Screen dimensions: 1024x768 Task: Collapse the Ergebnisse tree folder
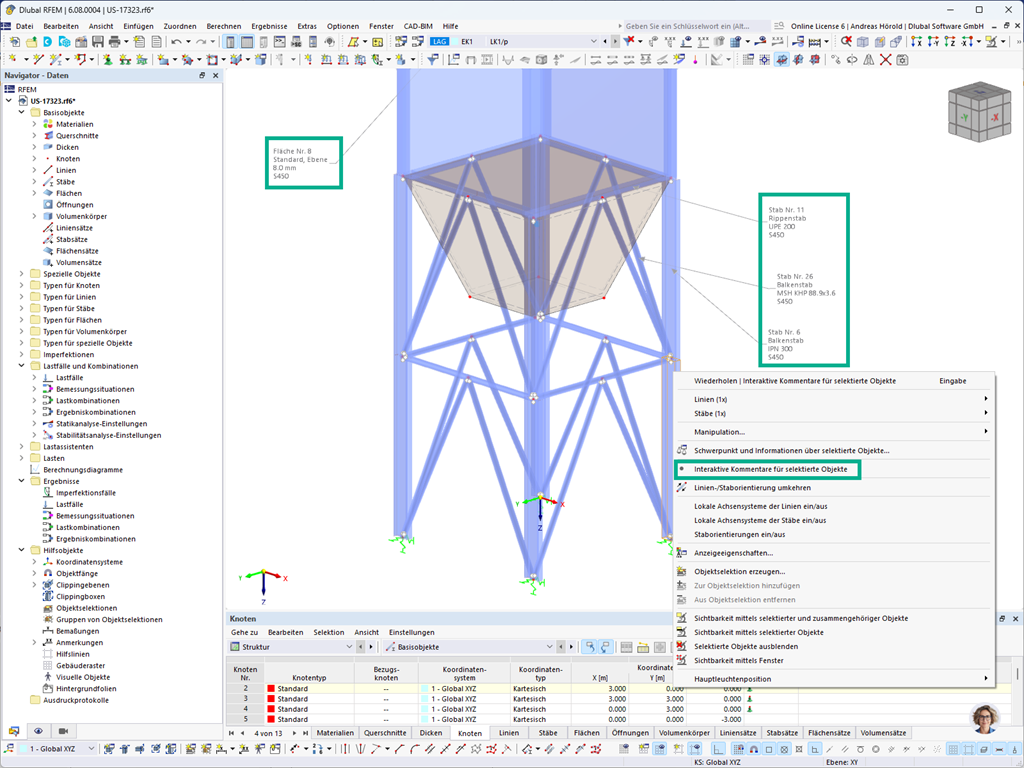pos(22,481)
